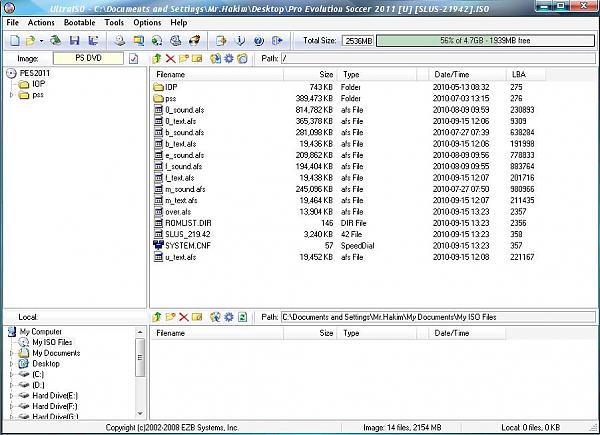Expand the (D:) drive node

pos(11,385)
